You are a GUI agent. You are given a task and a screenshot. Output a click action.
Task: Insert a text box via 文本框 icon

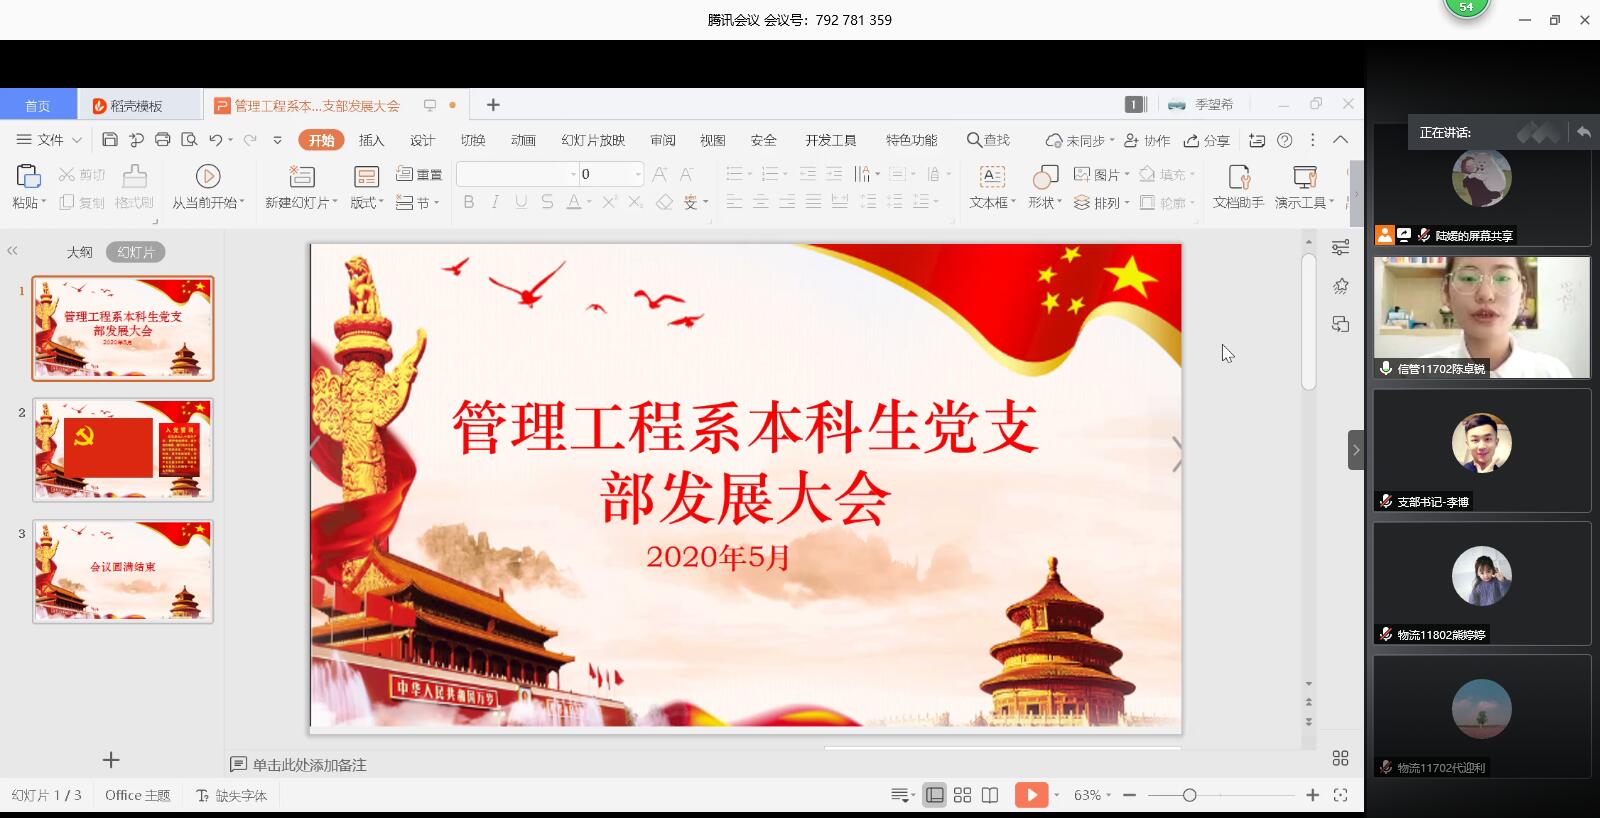[991, 177]
